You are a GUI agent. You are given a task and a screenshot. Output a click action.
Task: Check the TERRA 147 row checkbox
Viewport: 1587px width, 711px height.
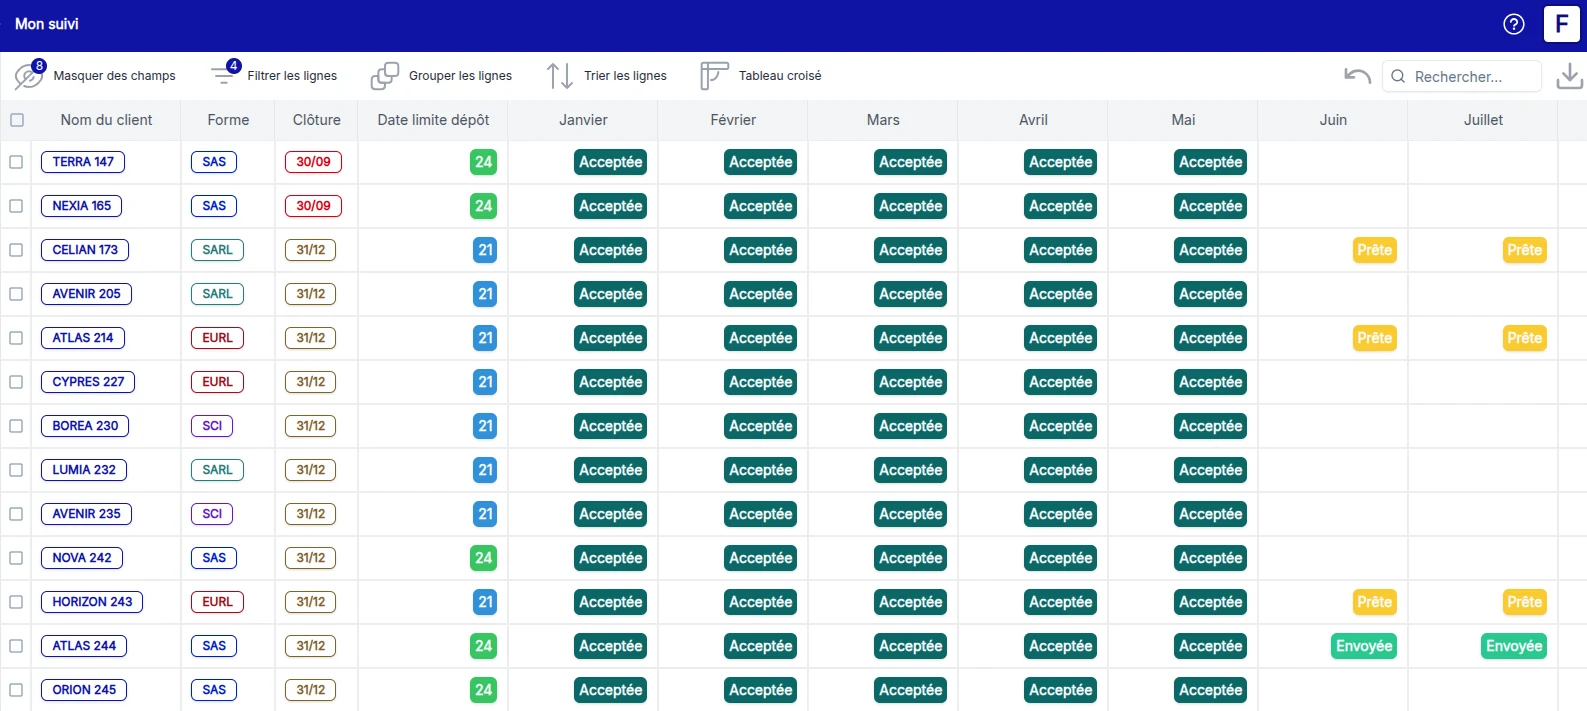click(16, 162)
